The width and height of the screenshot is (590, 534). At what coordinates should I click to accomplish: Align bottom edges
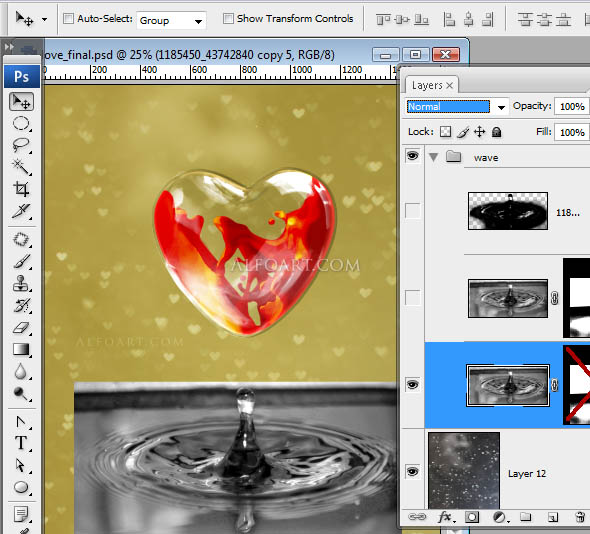(x=421, y=19)
